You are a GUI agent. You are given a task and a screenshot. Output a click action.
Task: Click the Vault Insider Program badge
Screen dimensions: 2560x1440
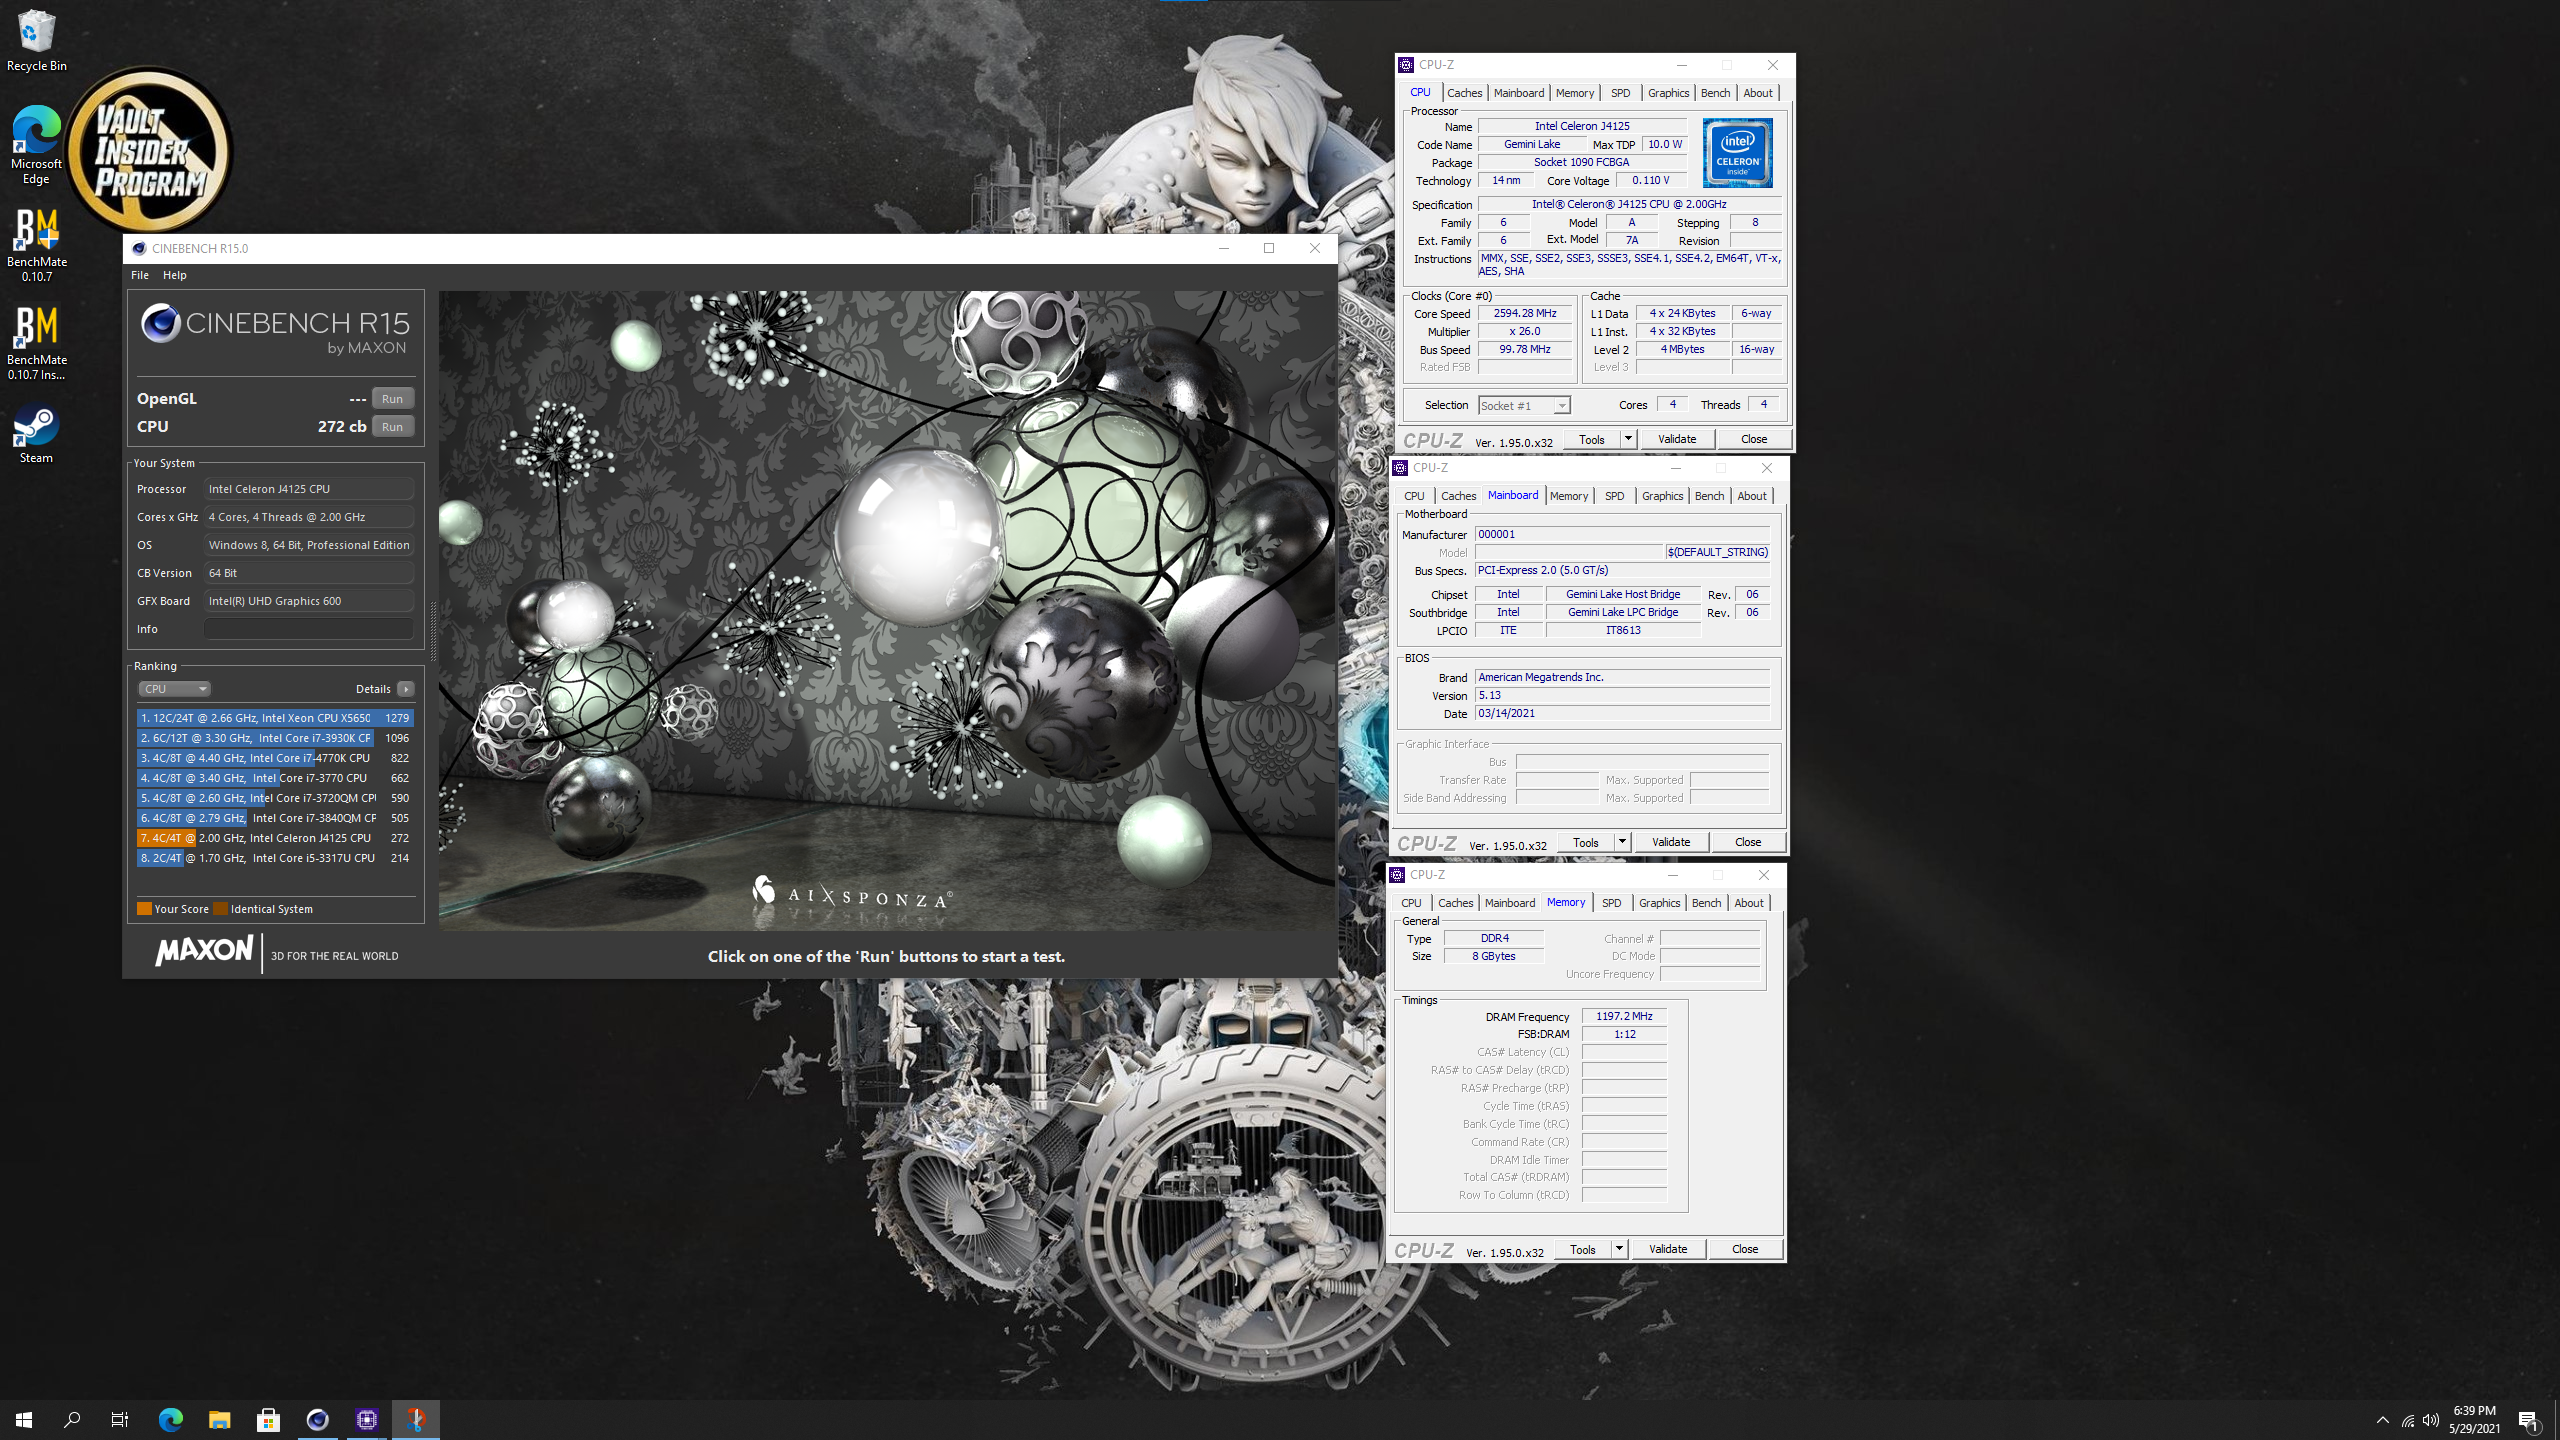point(150,150)
